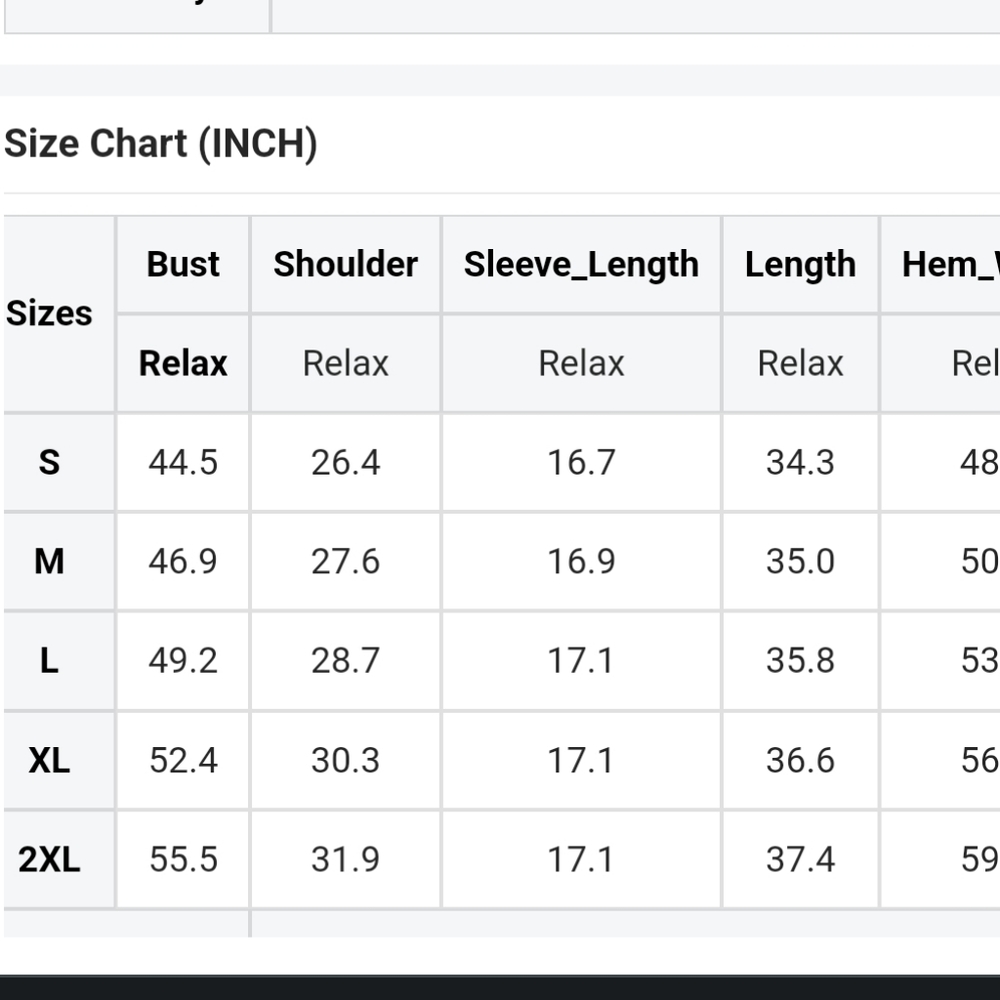Click the L size row label
The image size is (1000, 1000).
[49, 660]
